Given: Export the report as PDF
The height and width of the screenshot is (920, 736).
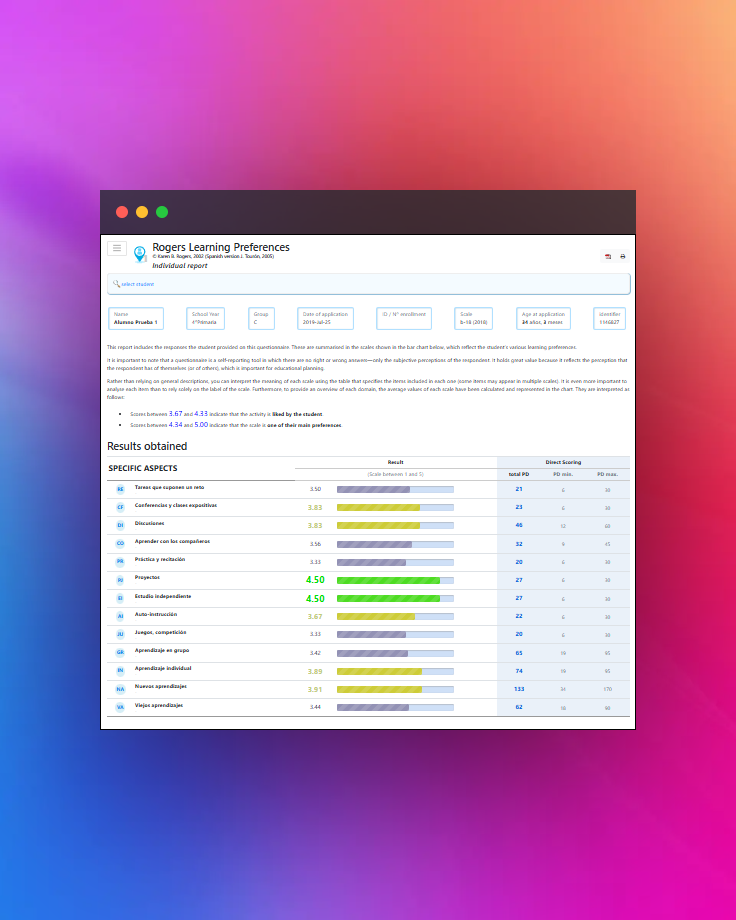Looking at the screenshot, I should (x=608, y=256).
